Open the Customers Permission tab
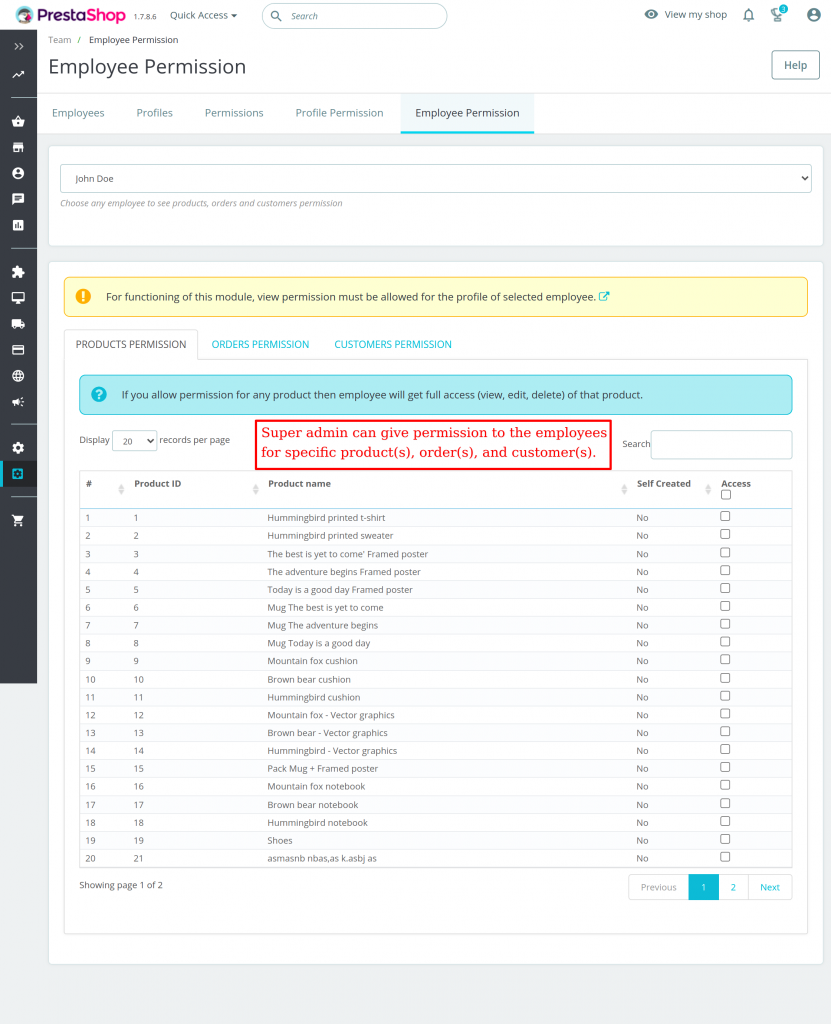This screenshot has height=1024, width=831. click(393, 344)
